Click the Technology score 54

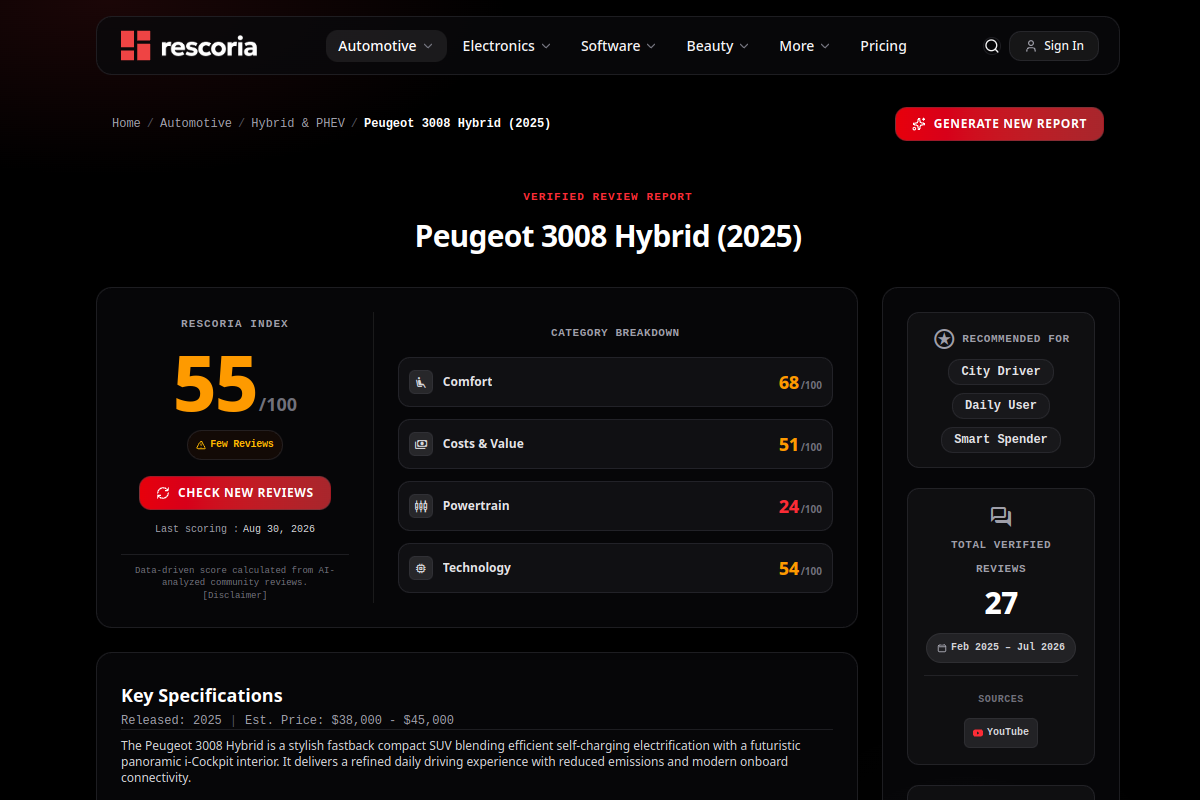pos(789,569)
